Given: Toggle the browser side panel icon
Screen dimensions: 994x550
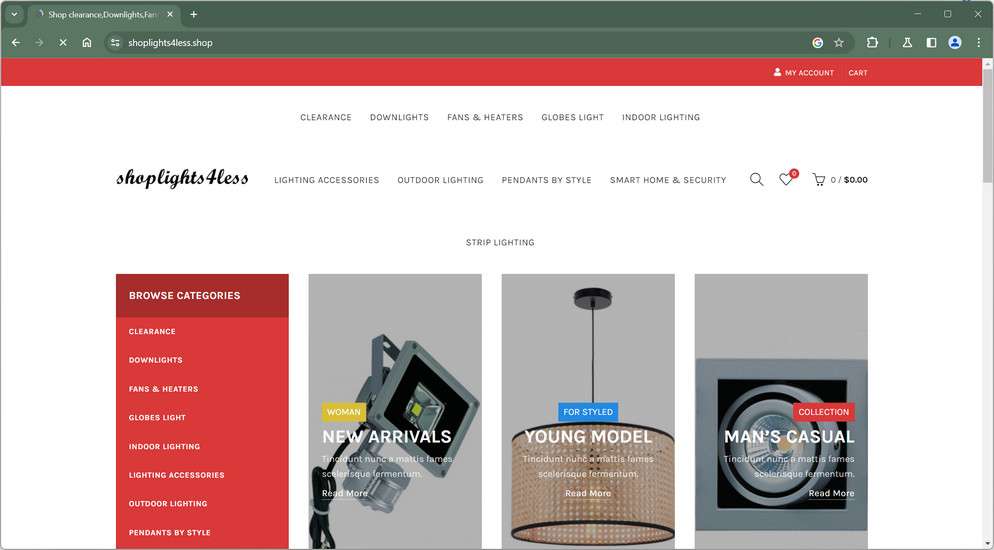Looking at the screenshot, I should coord(931,42).
